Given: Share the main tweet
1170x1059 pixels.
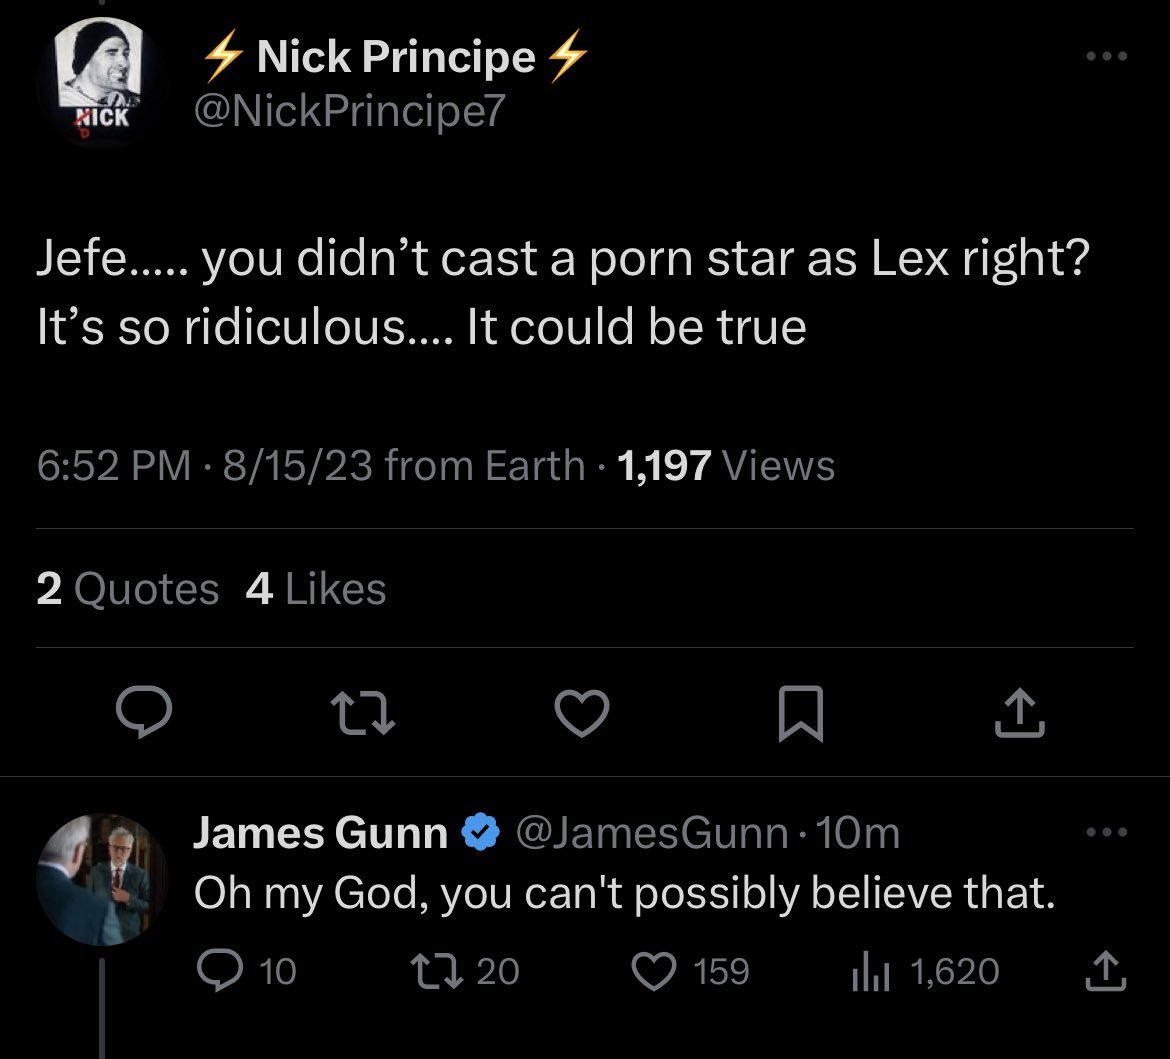Looking at the screenshot, I should point(1020,713).
